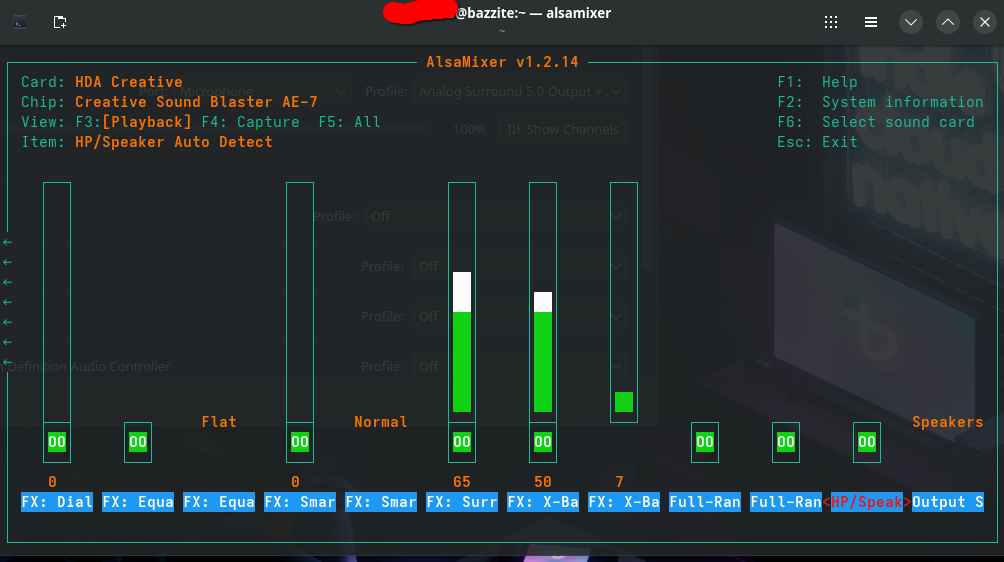
Task: Select the Normal smart volume value
Action: (x=380, y=422)
